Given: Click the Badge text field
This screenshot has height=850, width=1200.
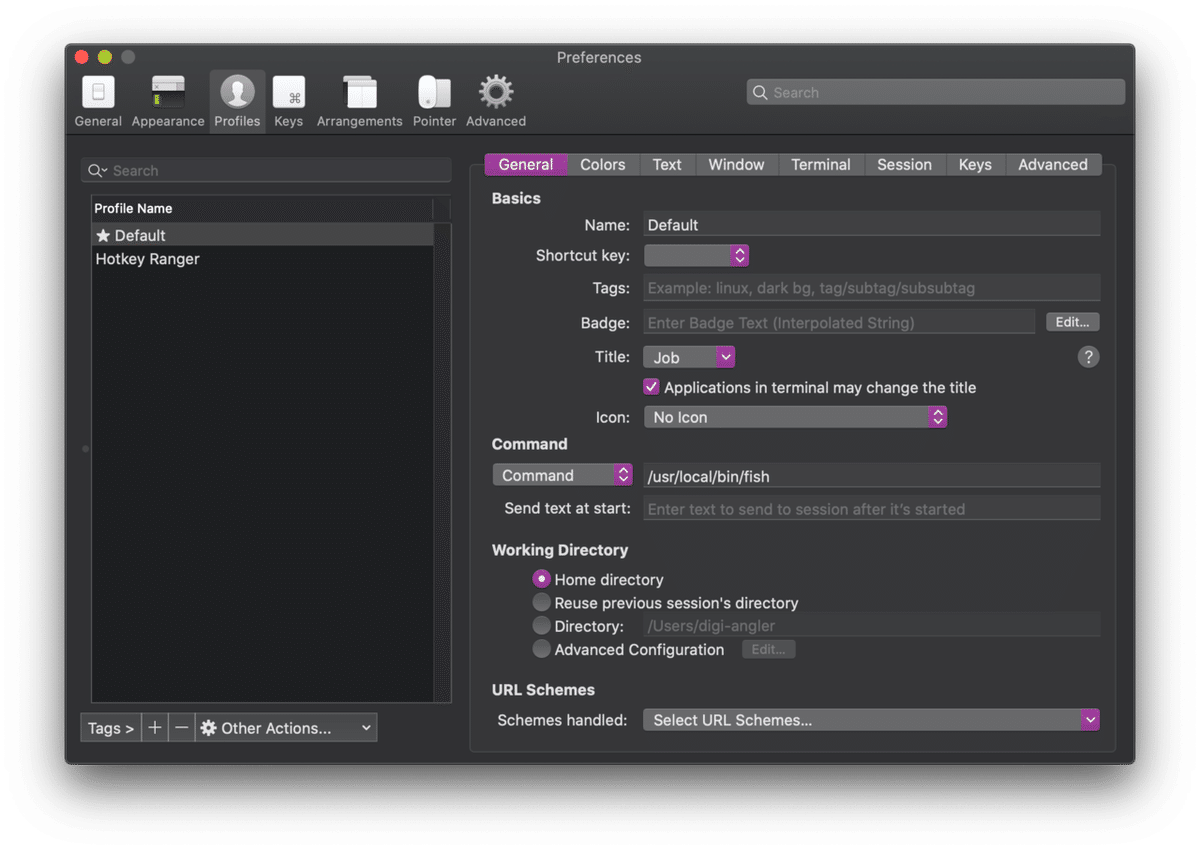Looking at the screenshot, I should (840, 322).
